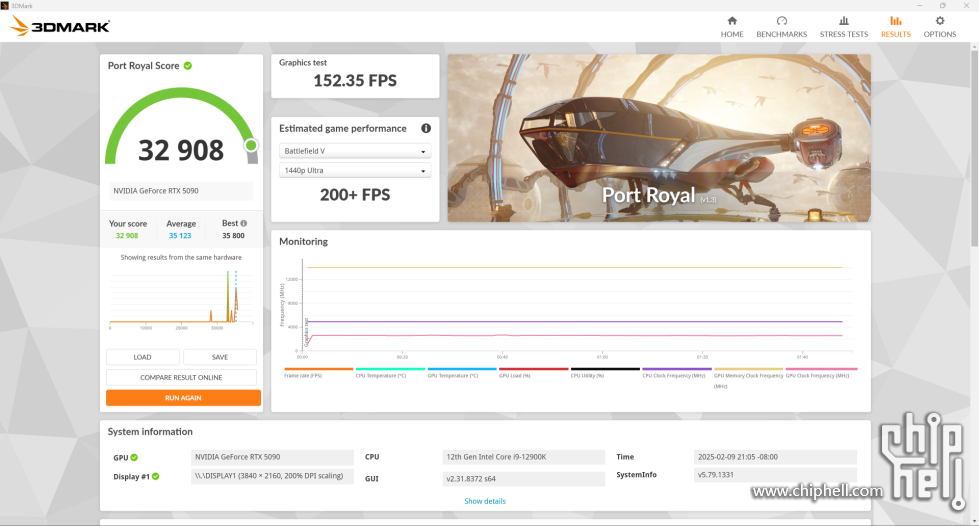Click the large 32 908 score number

coord(181,151)
